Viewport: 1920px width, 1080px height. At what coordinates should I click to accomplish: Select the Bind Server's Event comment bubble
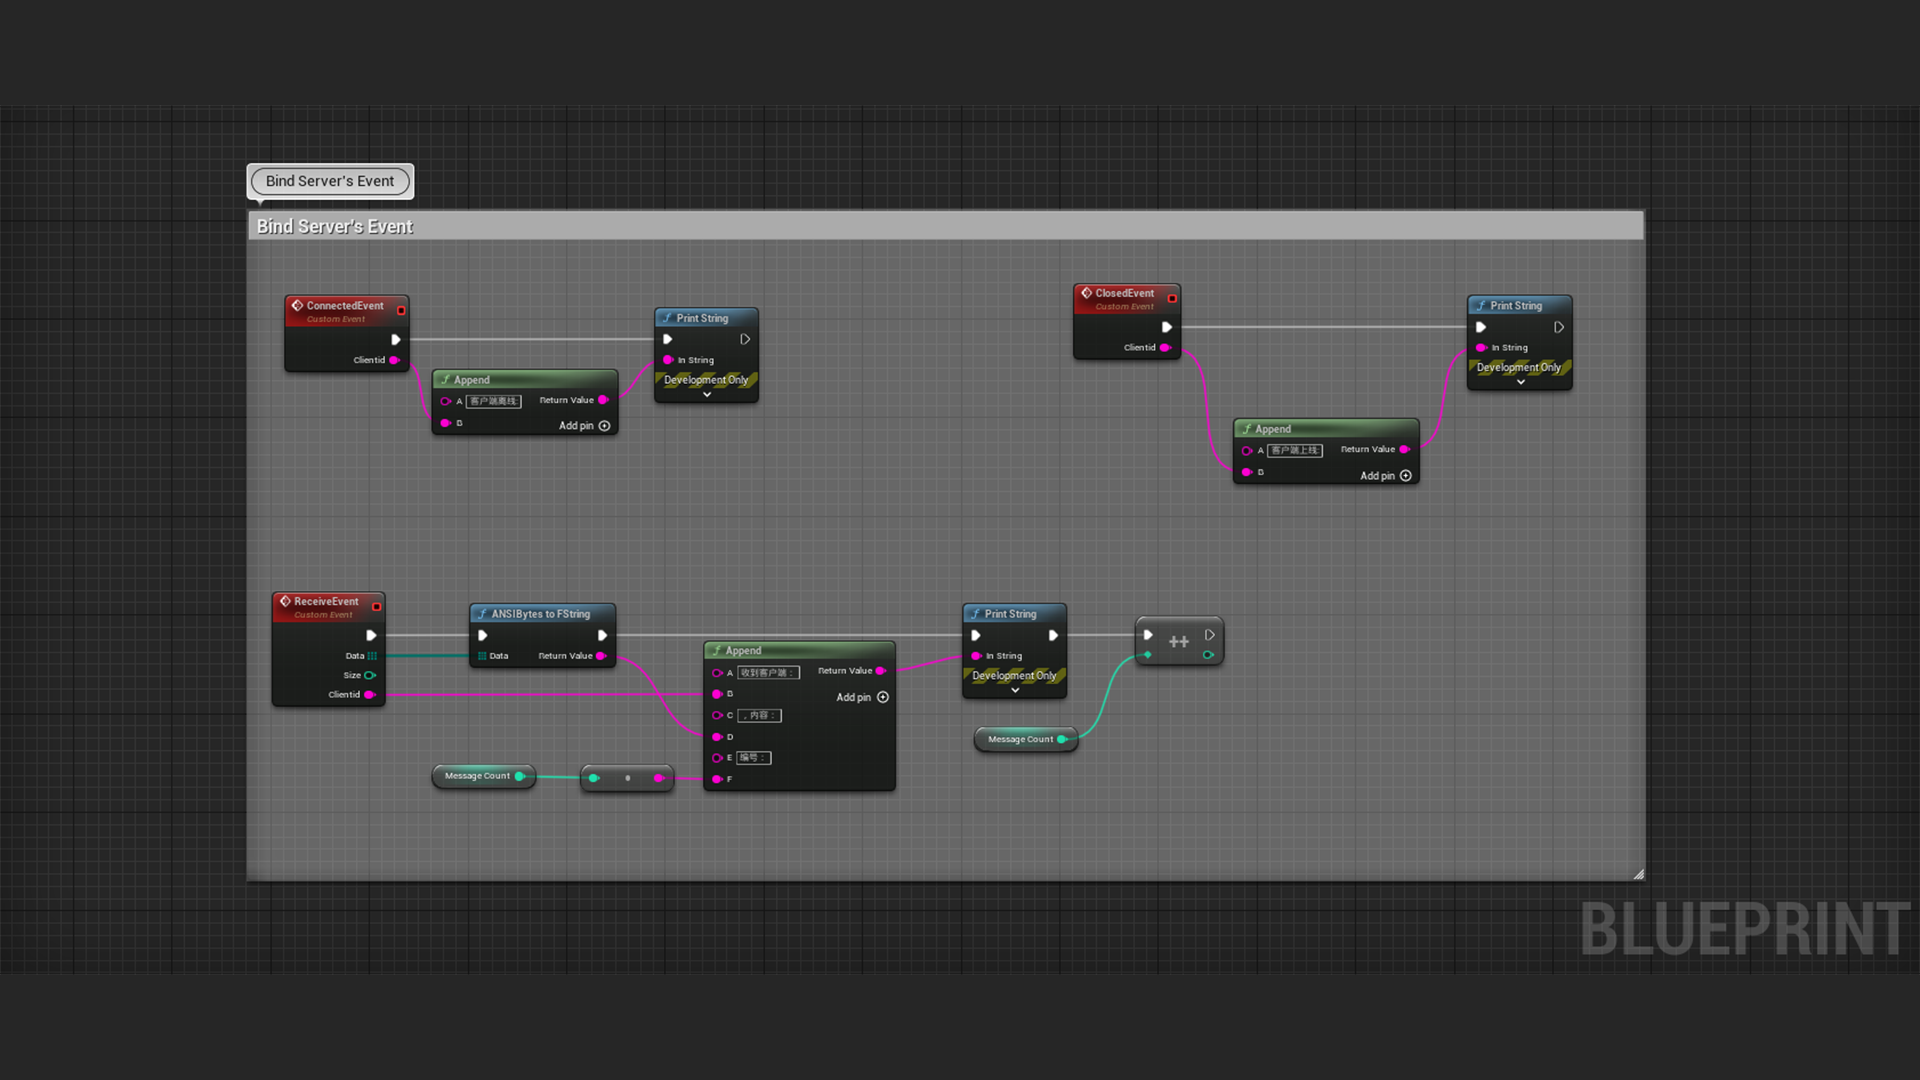(x=330, y=181)
